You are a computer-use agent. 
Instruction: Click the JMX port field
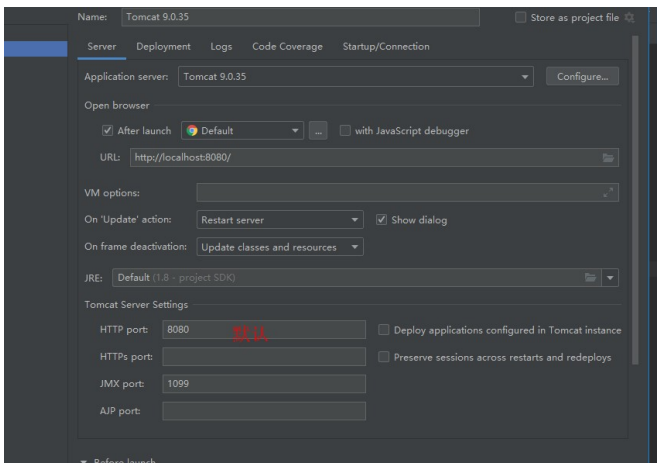tap(264, 384)
